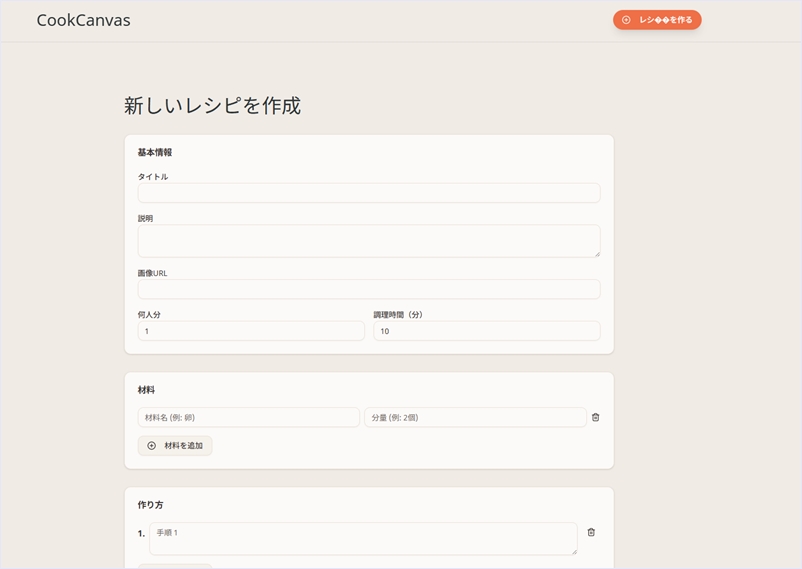Grab the 説明 text area resize handle
802x569 pixels.
pos(596,253)
